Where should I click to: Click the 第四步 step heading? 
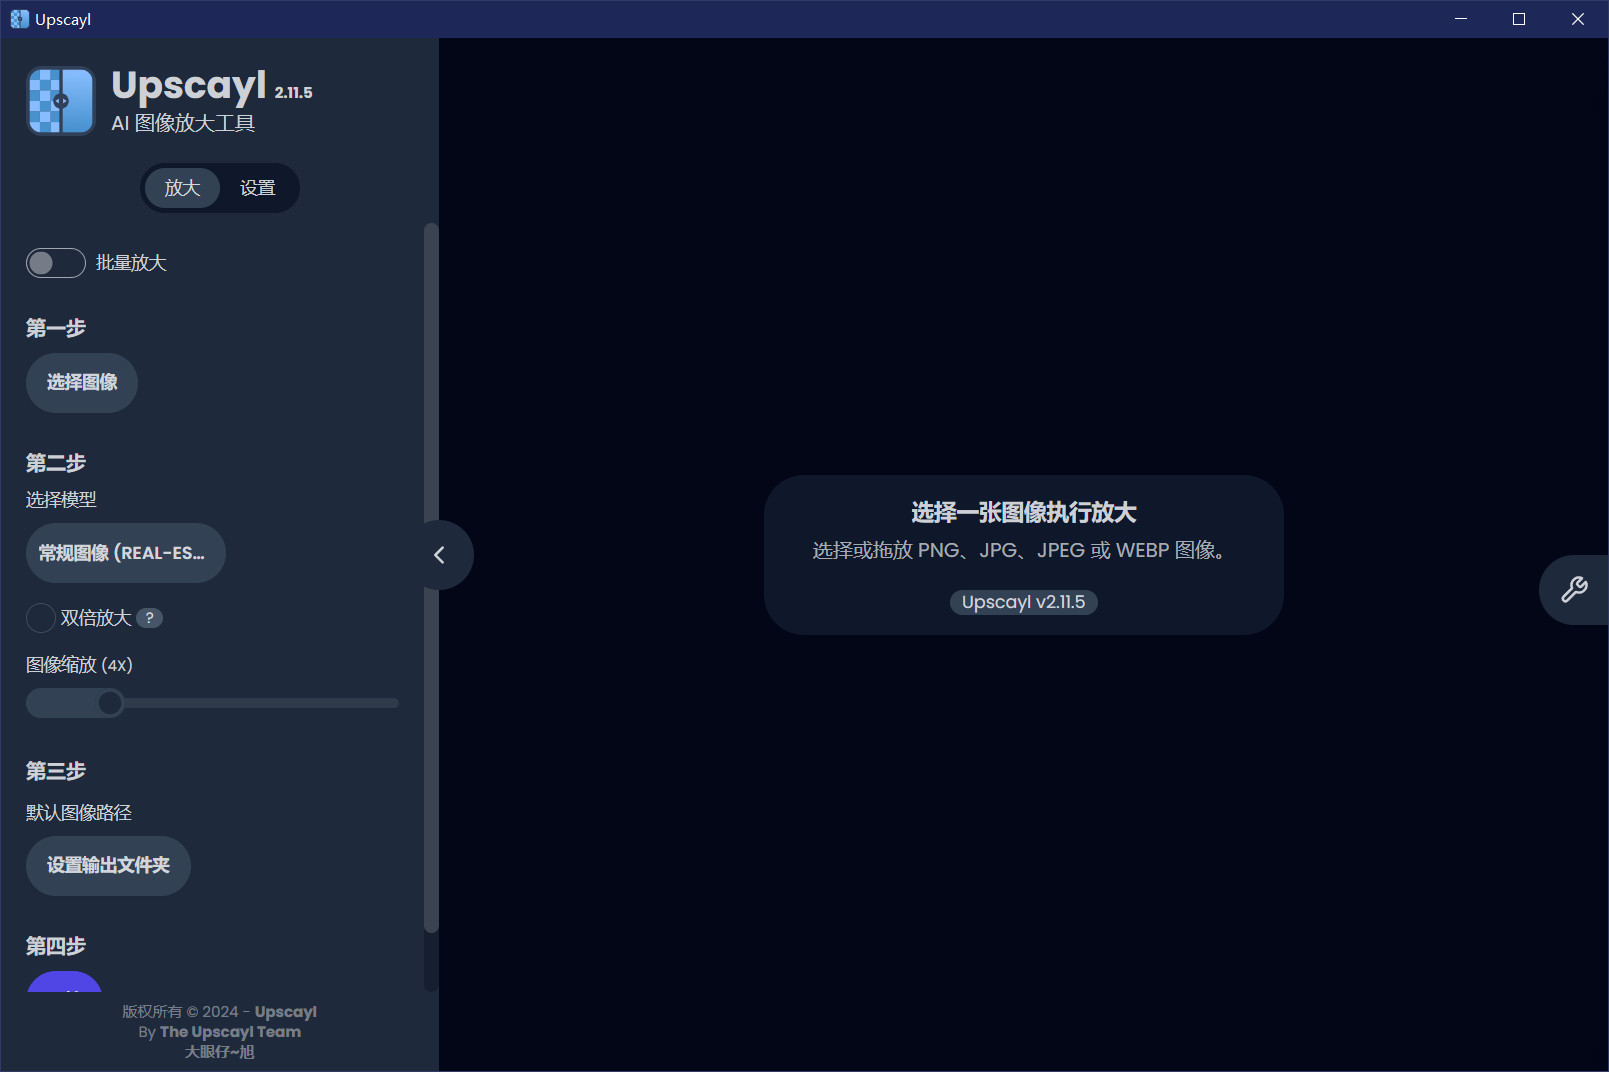pos(56,946)
